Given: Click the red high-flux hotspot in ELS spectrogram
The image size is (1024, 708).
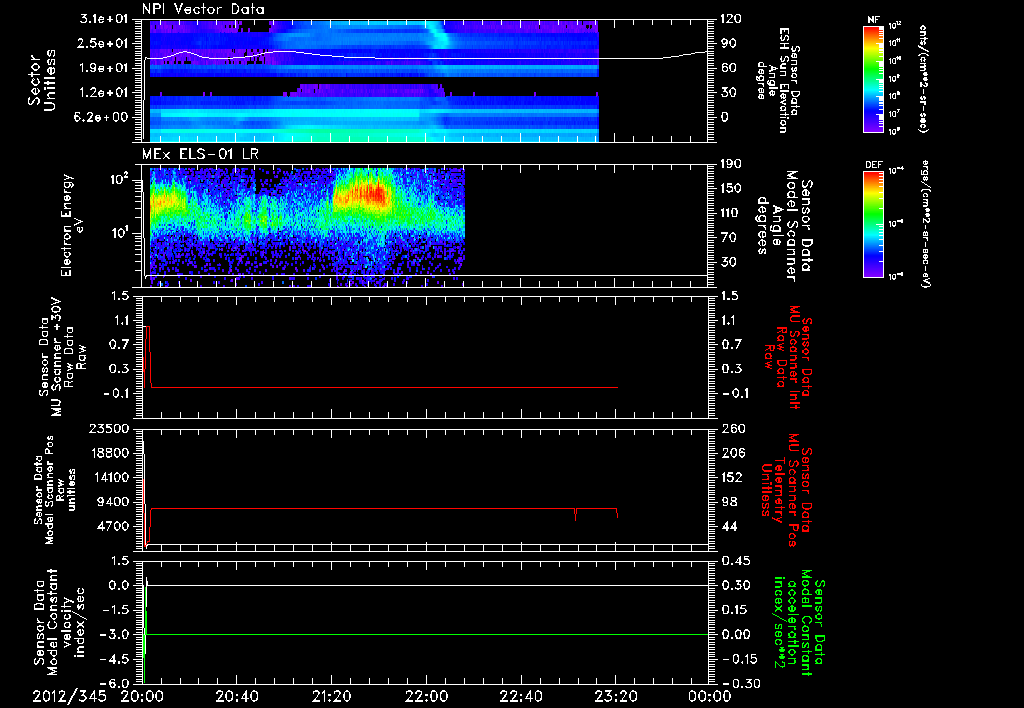Looking at the screenshot, I should tap(372, 195).
